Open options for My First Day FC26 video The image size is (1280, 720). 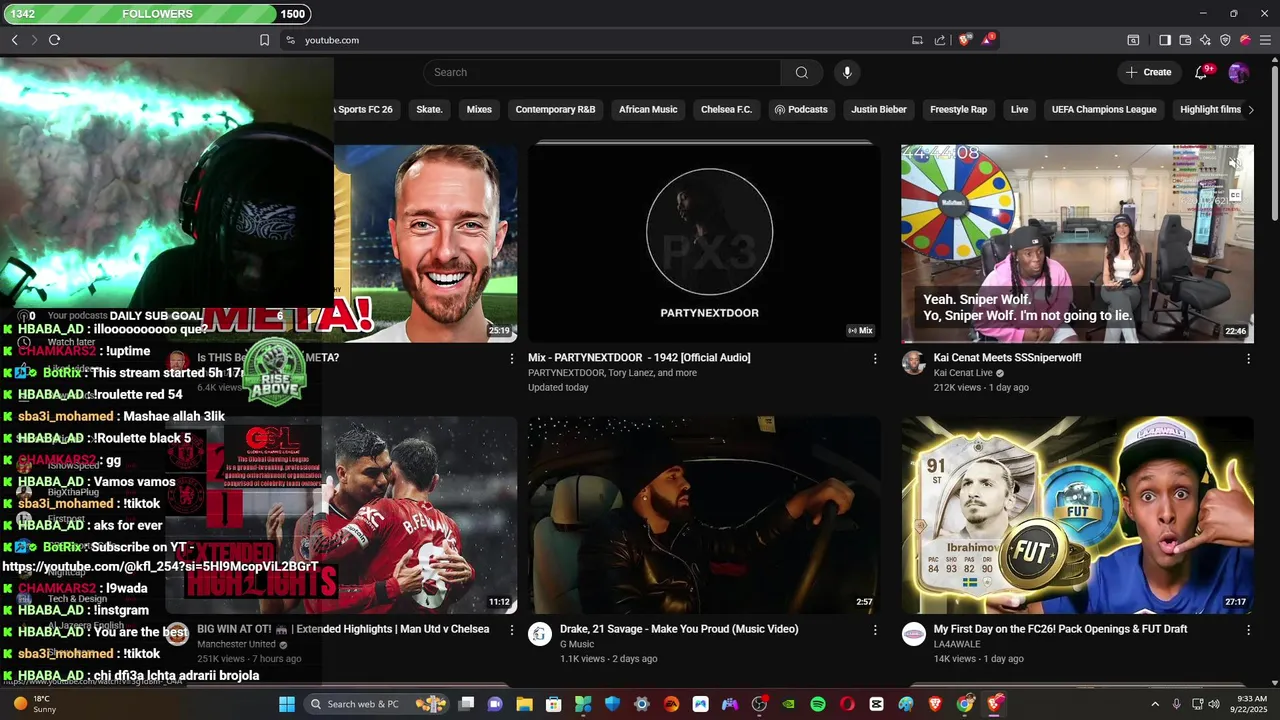coord(1248,630)
